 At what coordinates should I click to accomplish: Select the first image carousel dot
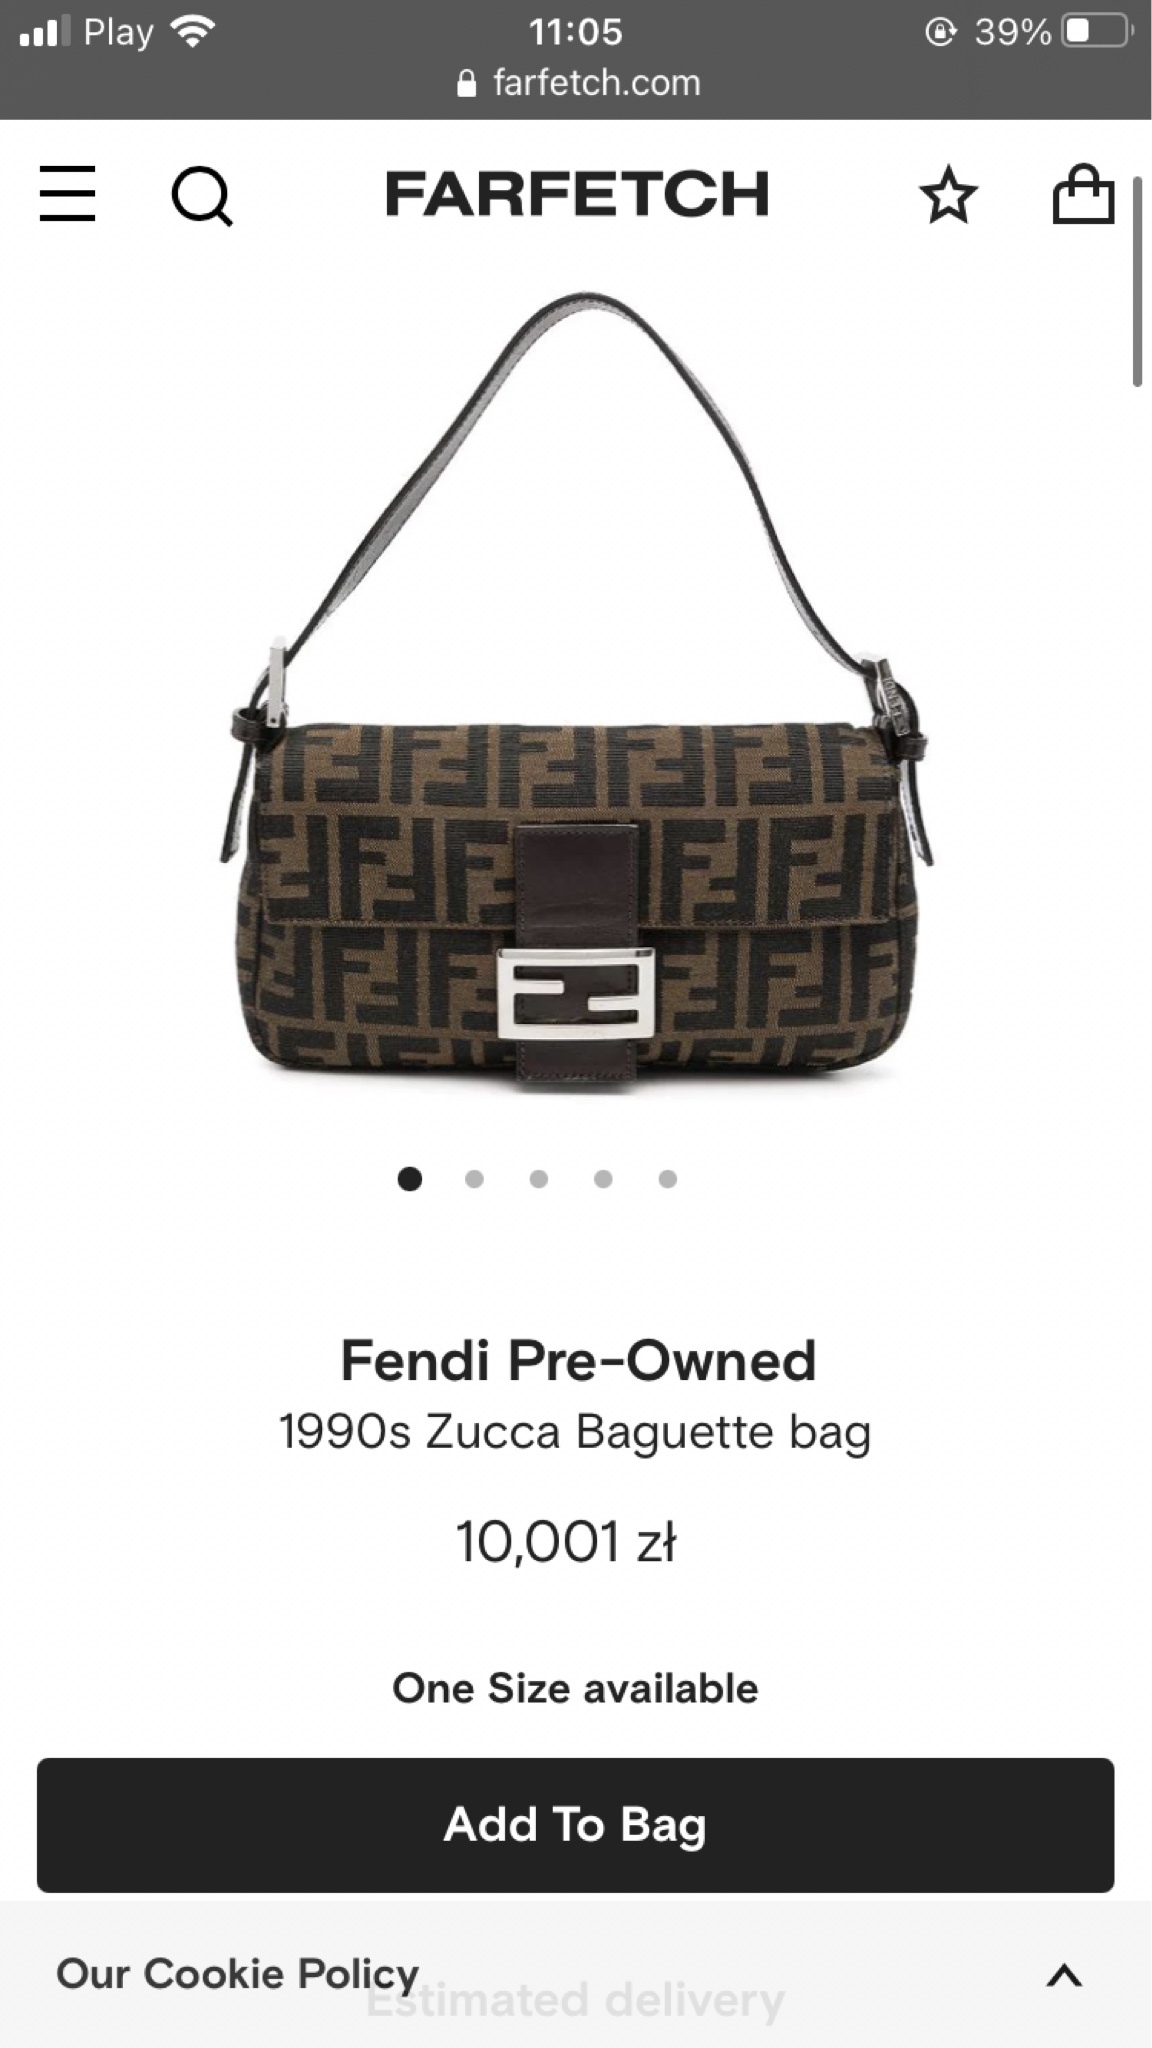[410, 1179]
